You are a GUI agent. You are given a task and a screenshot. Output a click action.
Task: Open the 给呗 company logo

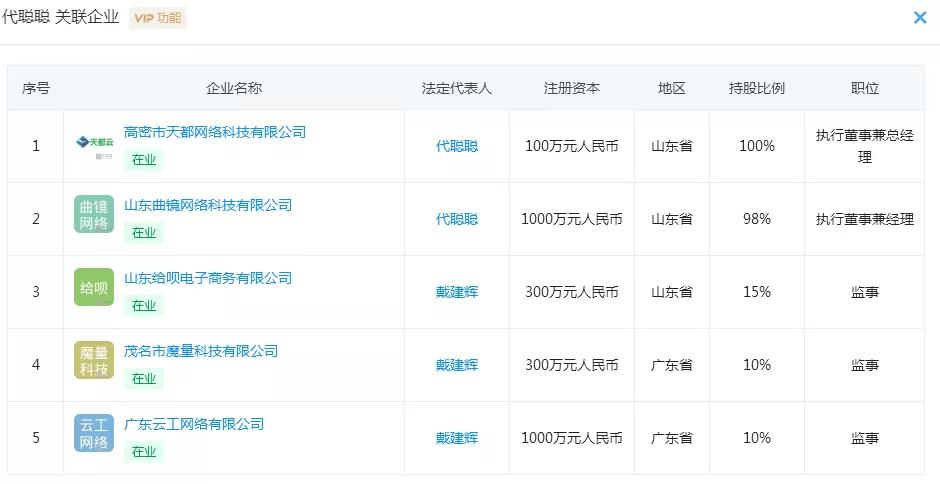[94, 287]
